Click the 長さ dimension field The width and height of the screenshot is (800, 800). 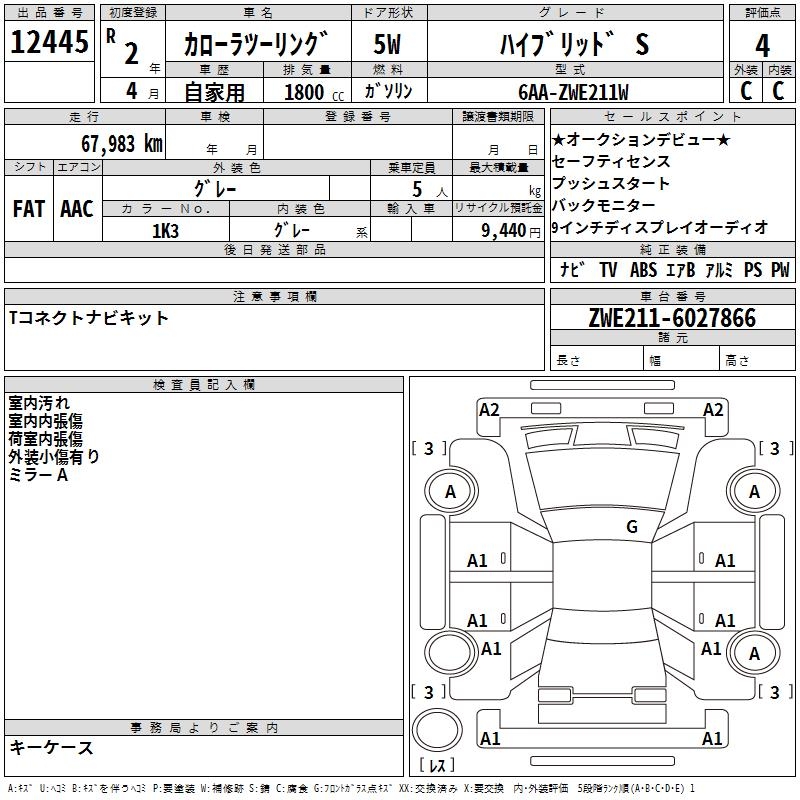coord(597,359)
